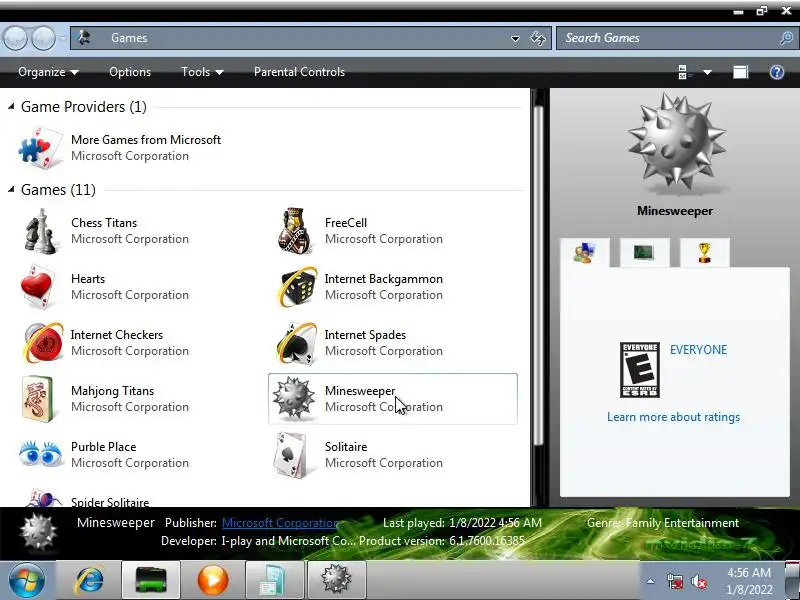Image resolution: width=800 pixels, height=600 pixels.
Task: Click the EVERYONE rating link
Action: (x=698, y=350)
